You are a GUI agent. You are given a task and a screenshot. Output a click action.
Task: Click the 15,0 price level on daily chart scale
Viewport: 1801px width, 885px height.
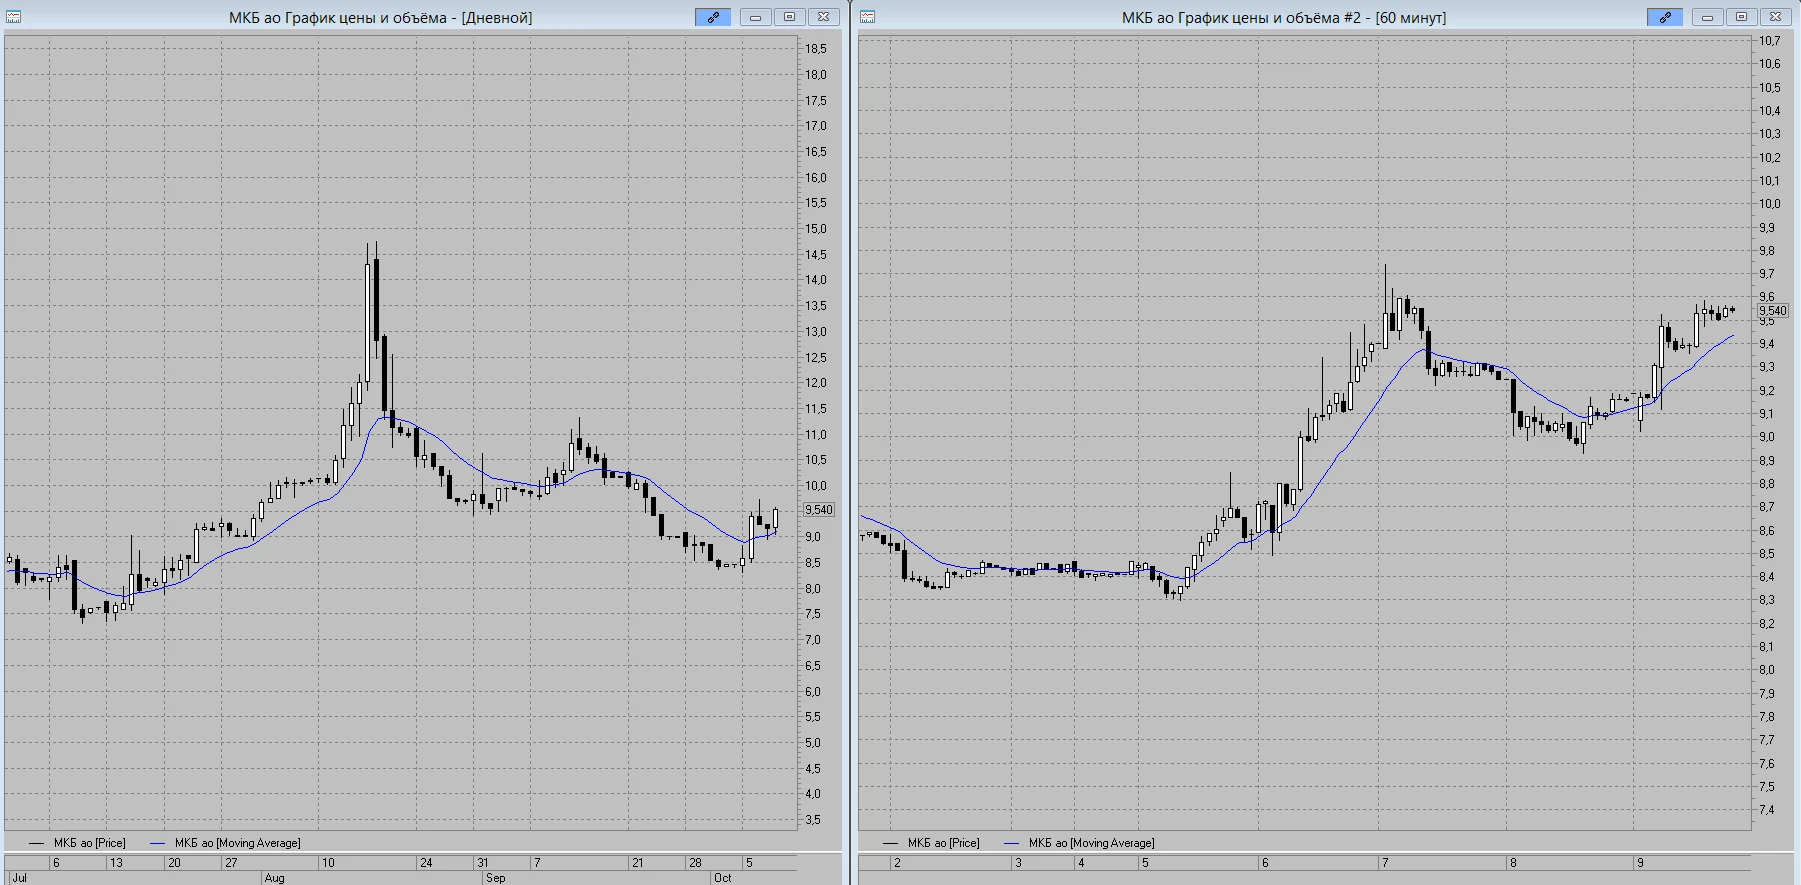click(x=816, y=229)
